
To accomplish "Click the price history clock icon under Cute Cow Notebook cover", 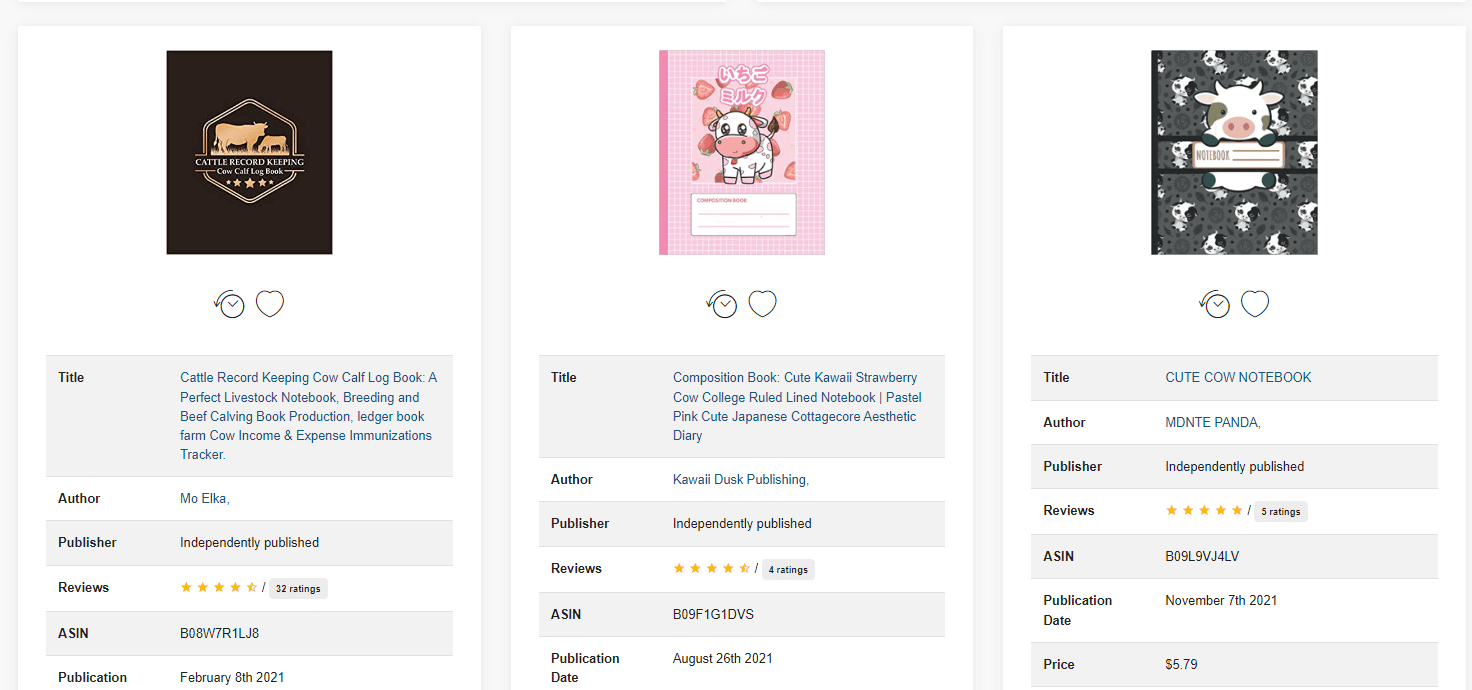I will 1214,304.
